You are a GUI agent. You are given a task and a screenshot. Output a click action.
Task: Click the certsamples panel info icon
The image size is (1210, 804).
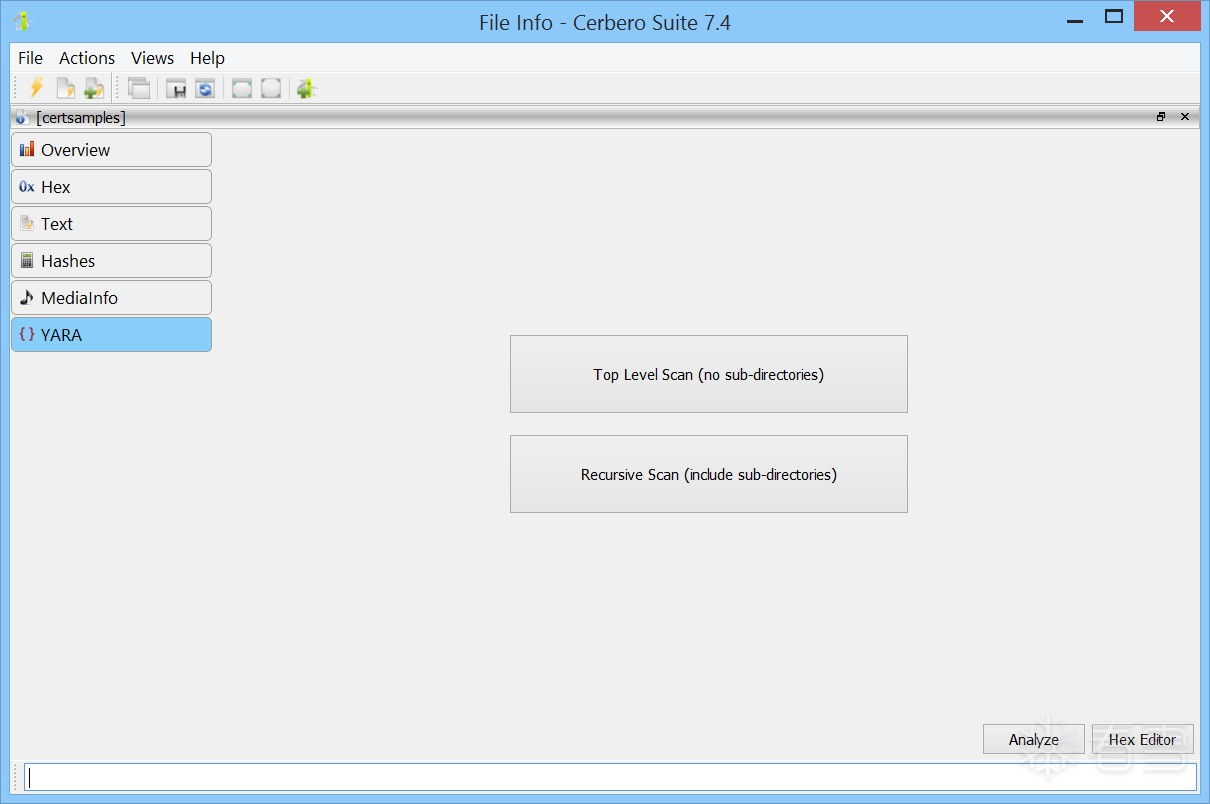coord(22,117)
